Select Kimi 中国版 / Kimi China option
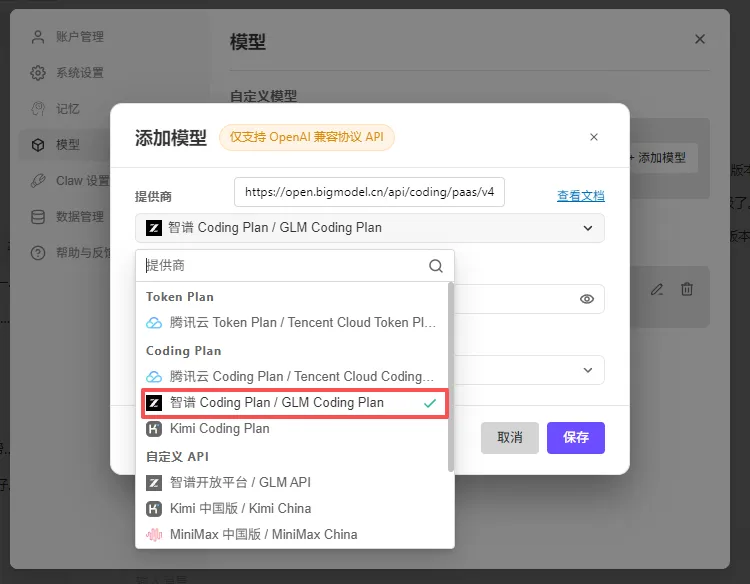750x584 pixels. (292, 508)
